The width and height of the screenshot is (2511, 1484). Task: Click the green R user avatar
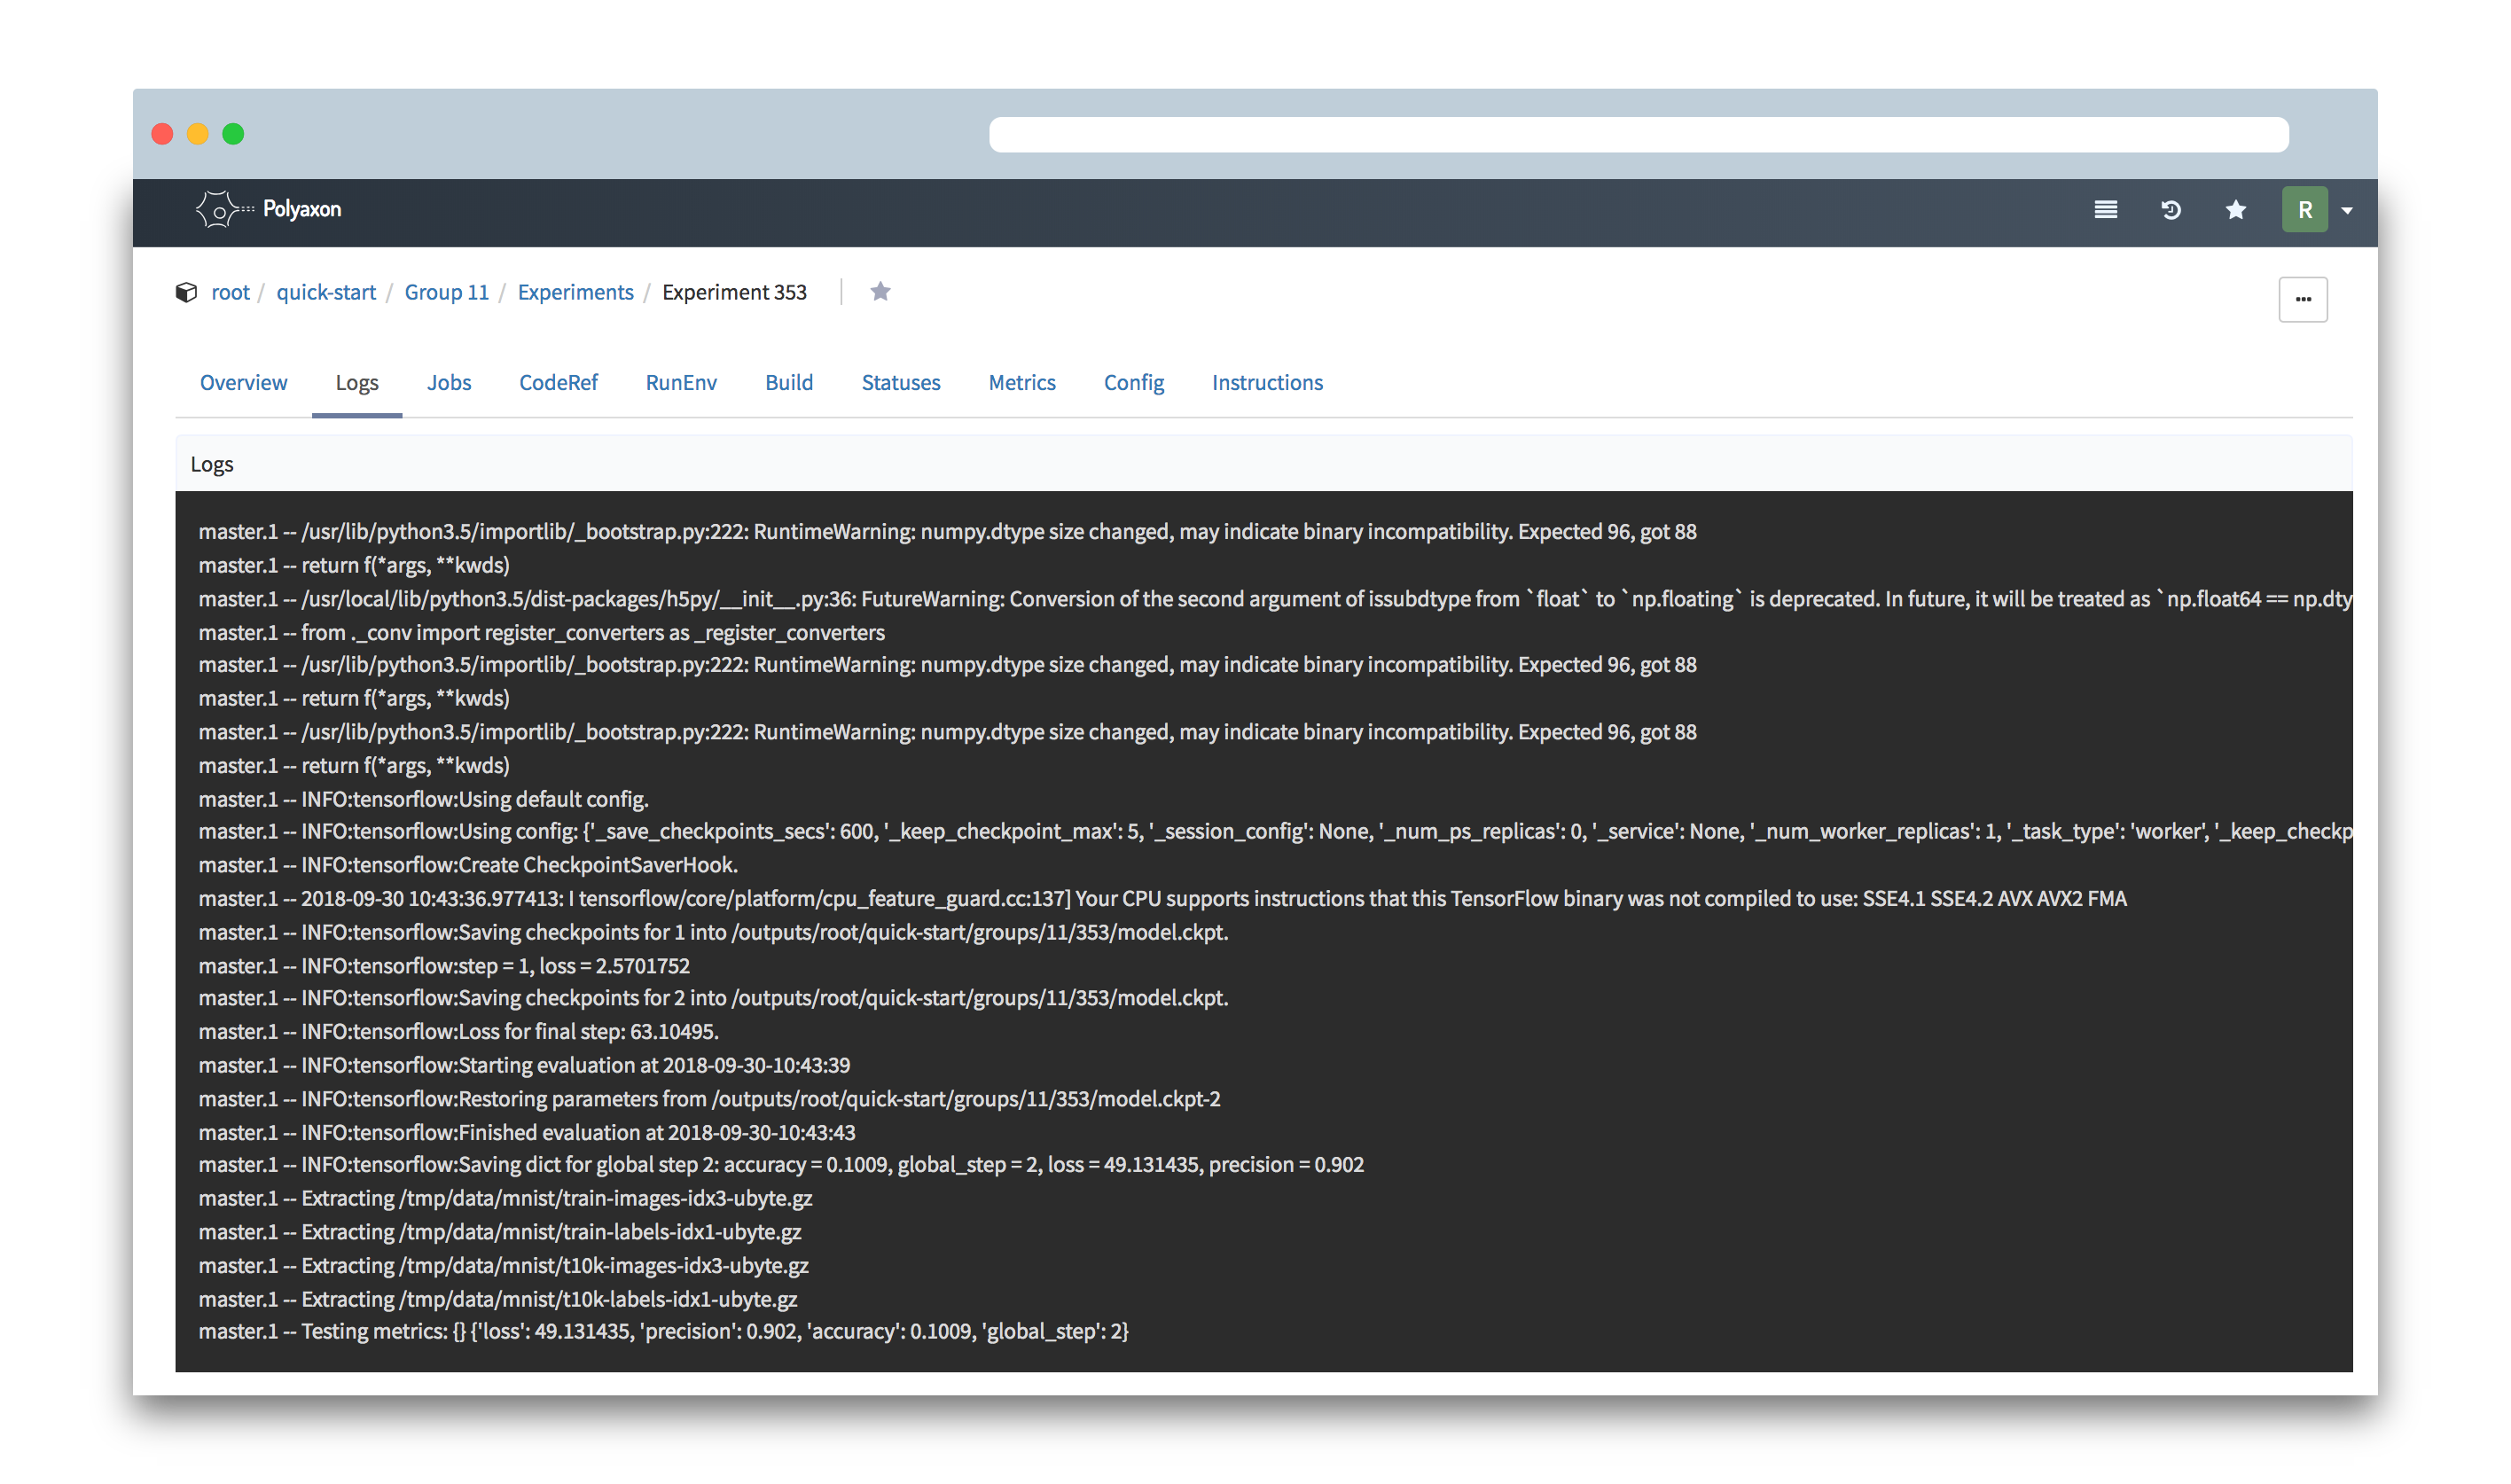tap(2304, 210)
